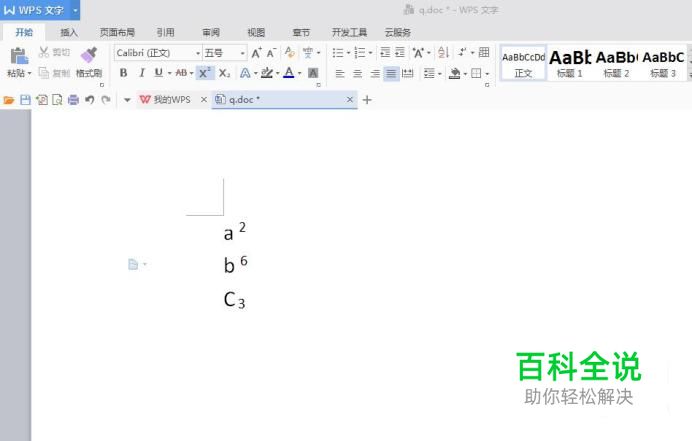Click the sort A-Z icon
The width and height of the screenshot is (692, 441).
pyautogui.click(x=444, y=53)
